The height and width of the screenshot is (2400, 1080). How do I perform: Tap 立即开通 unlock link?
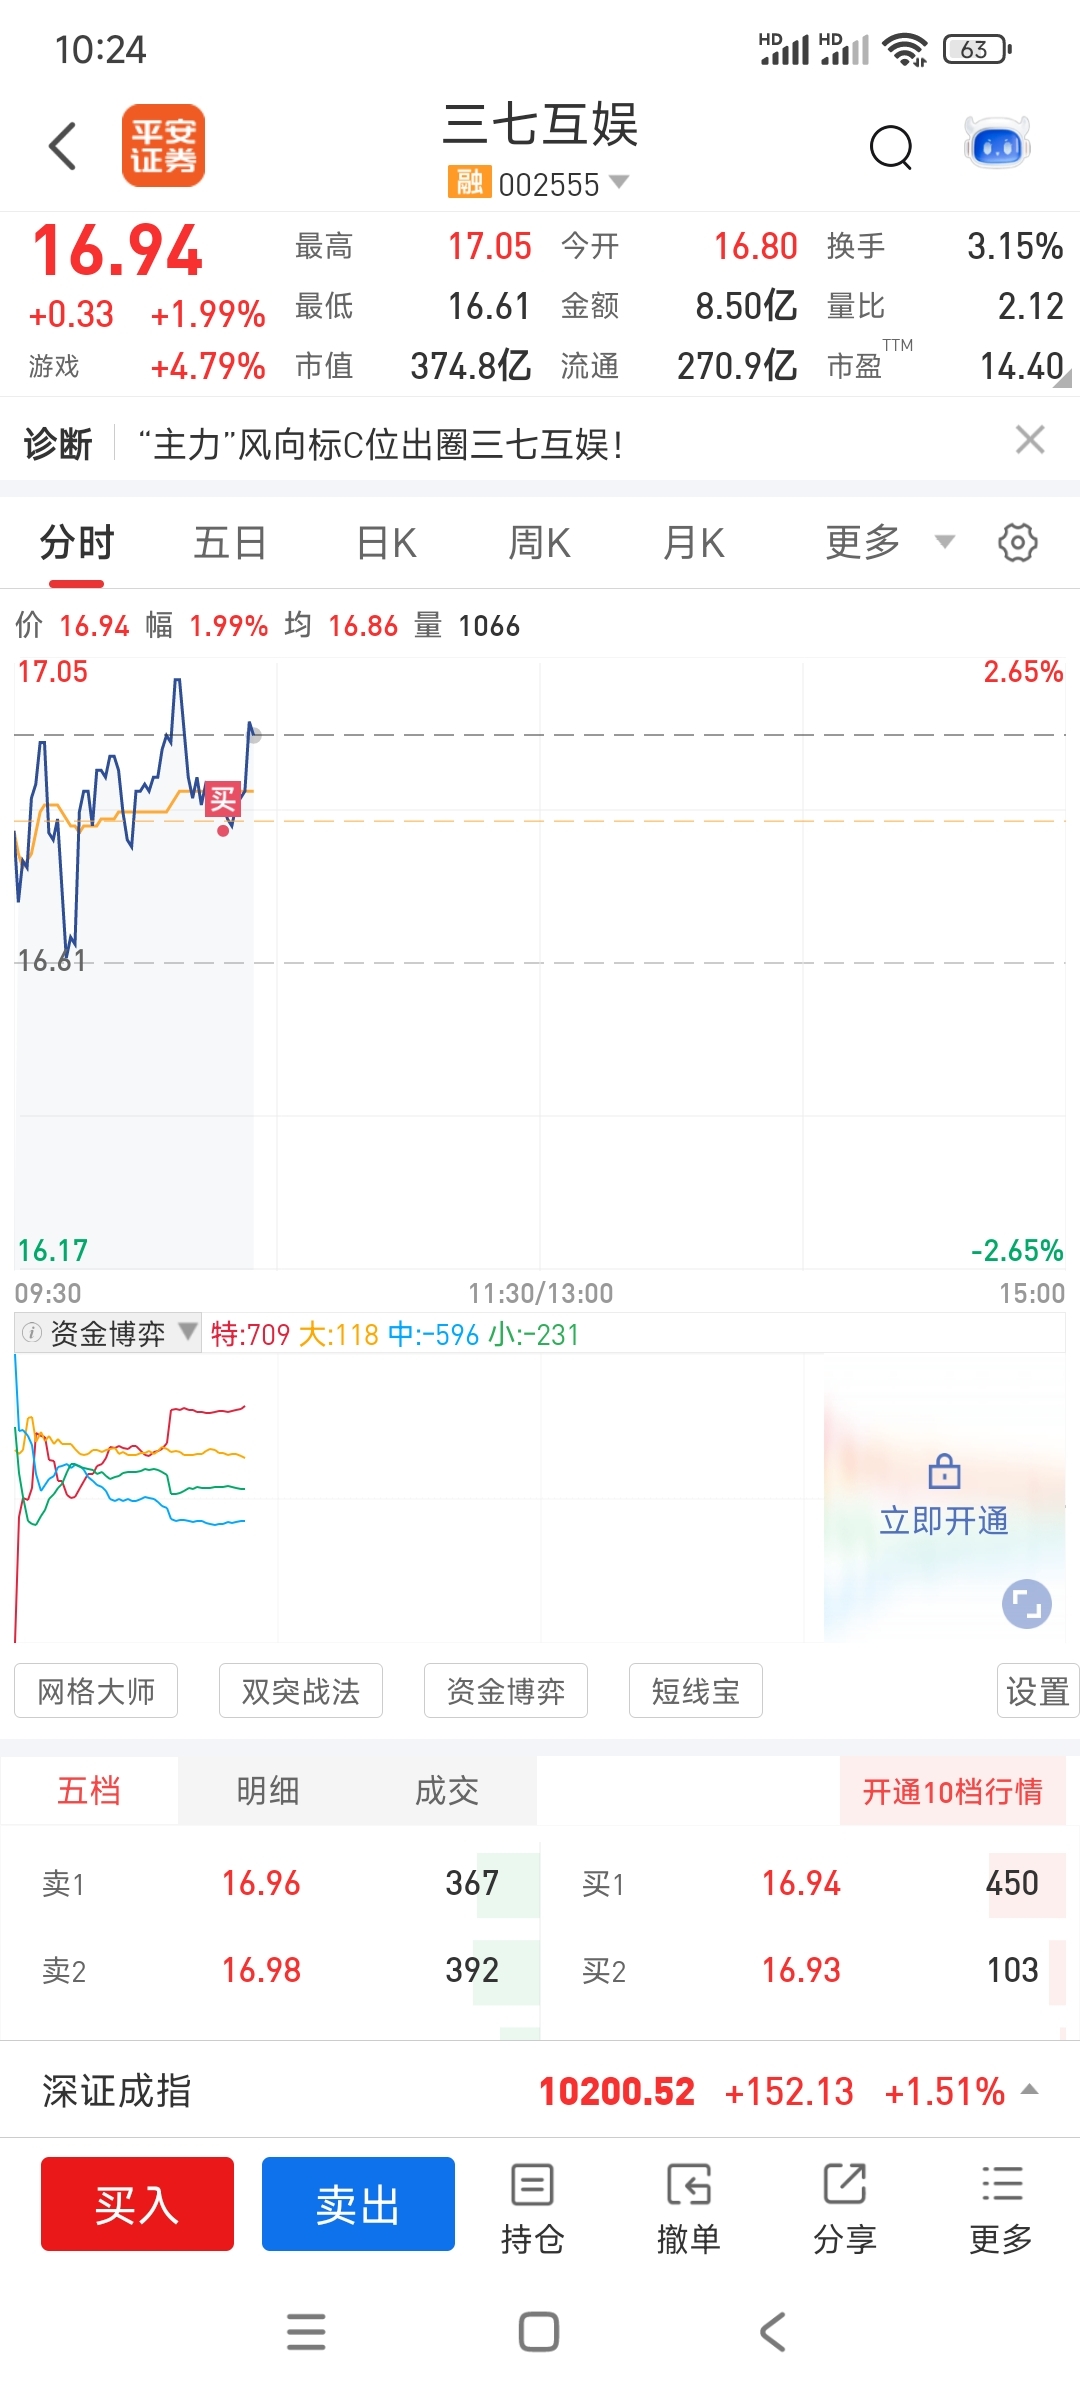(944, 1520)
